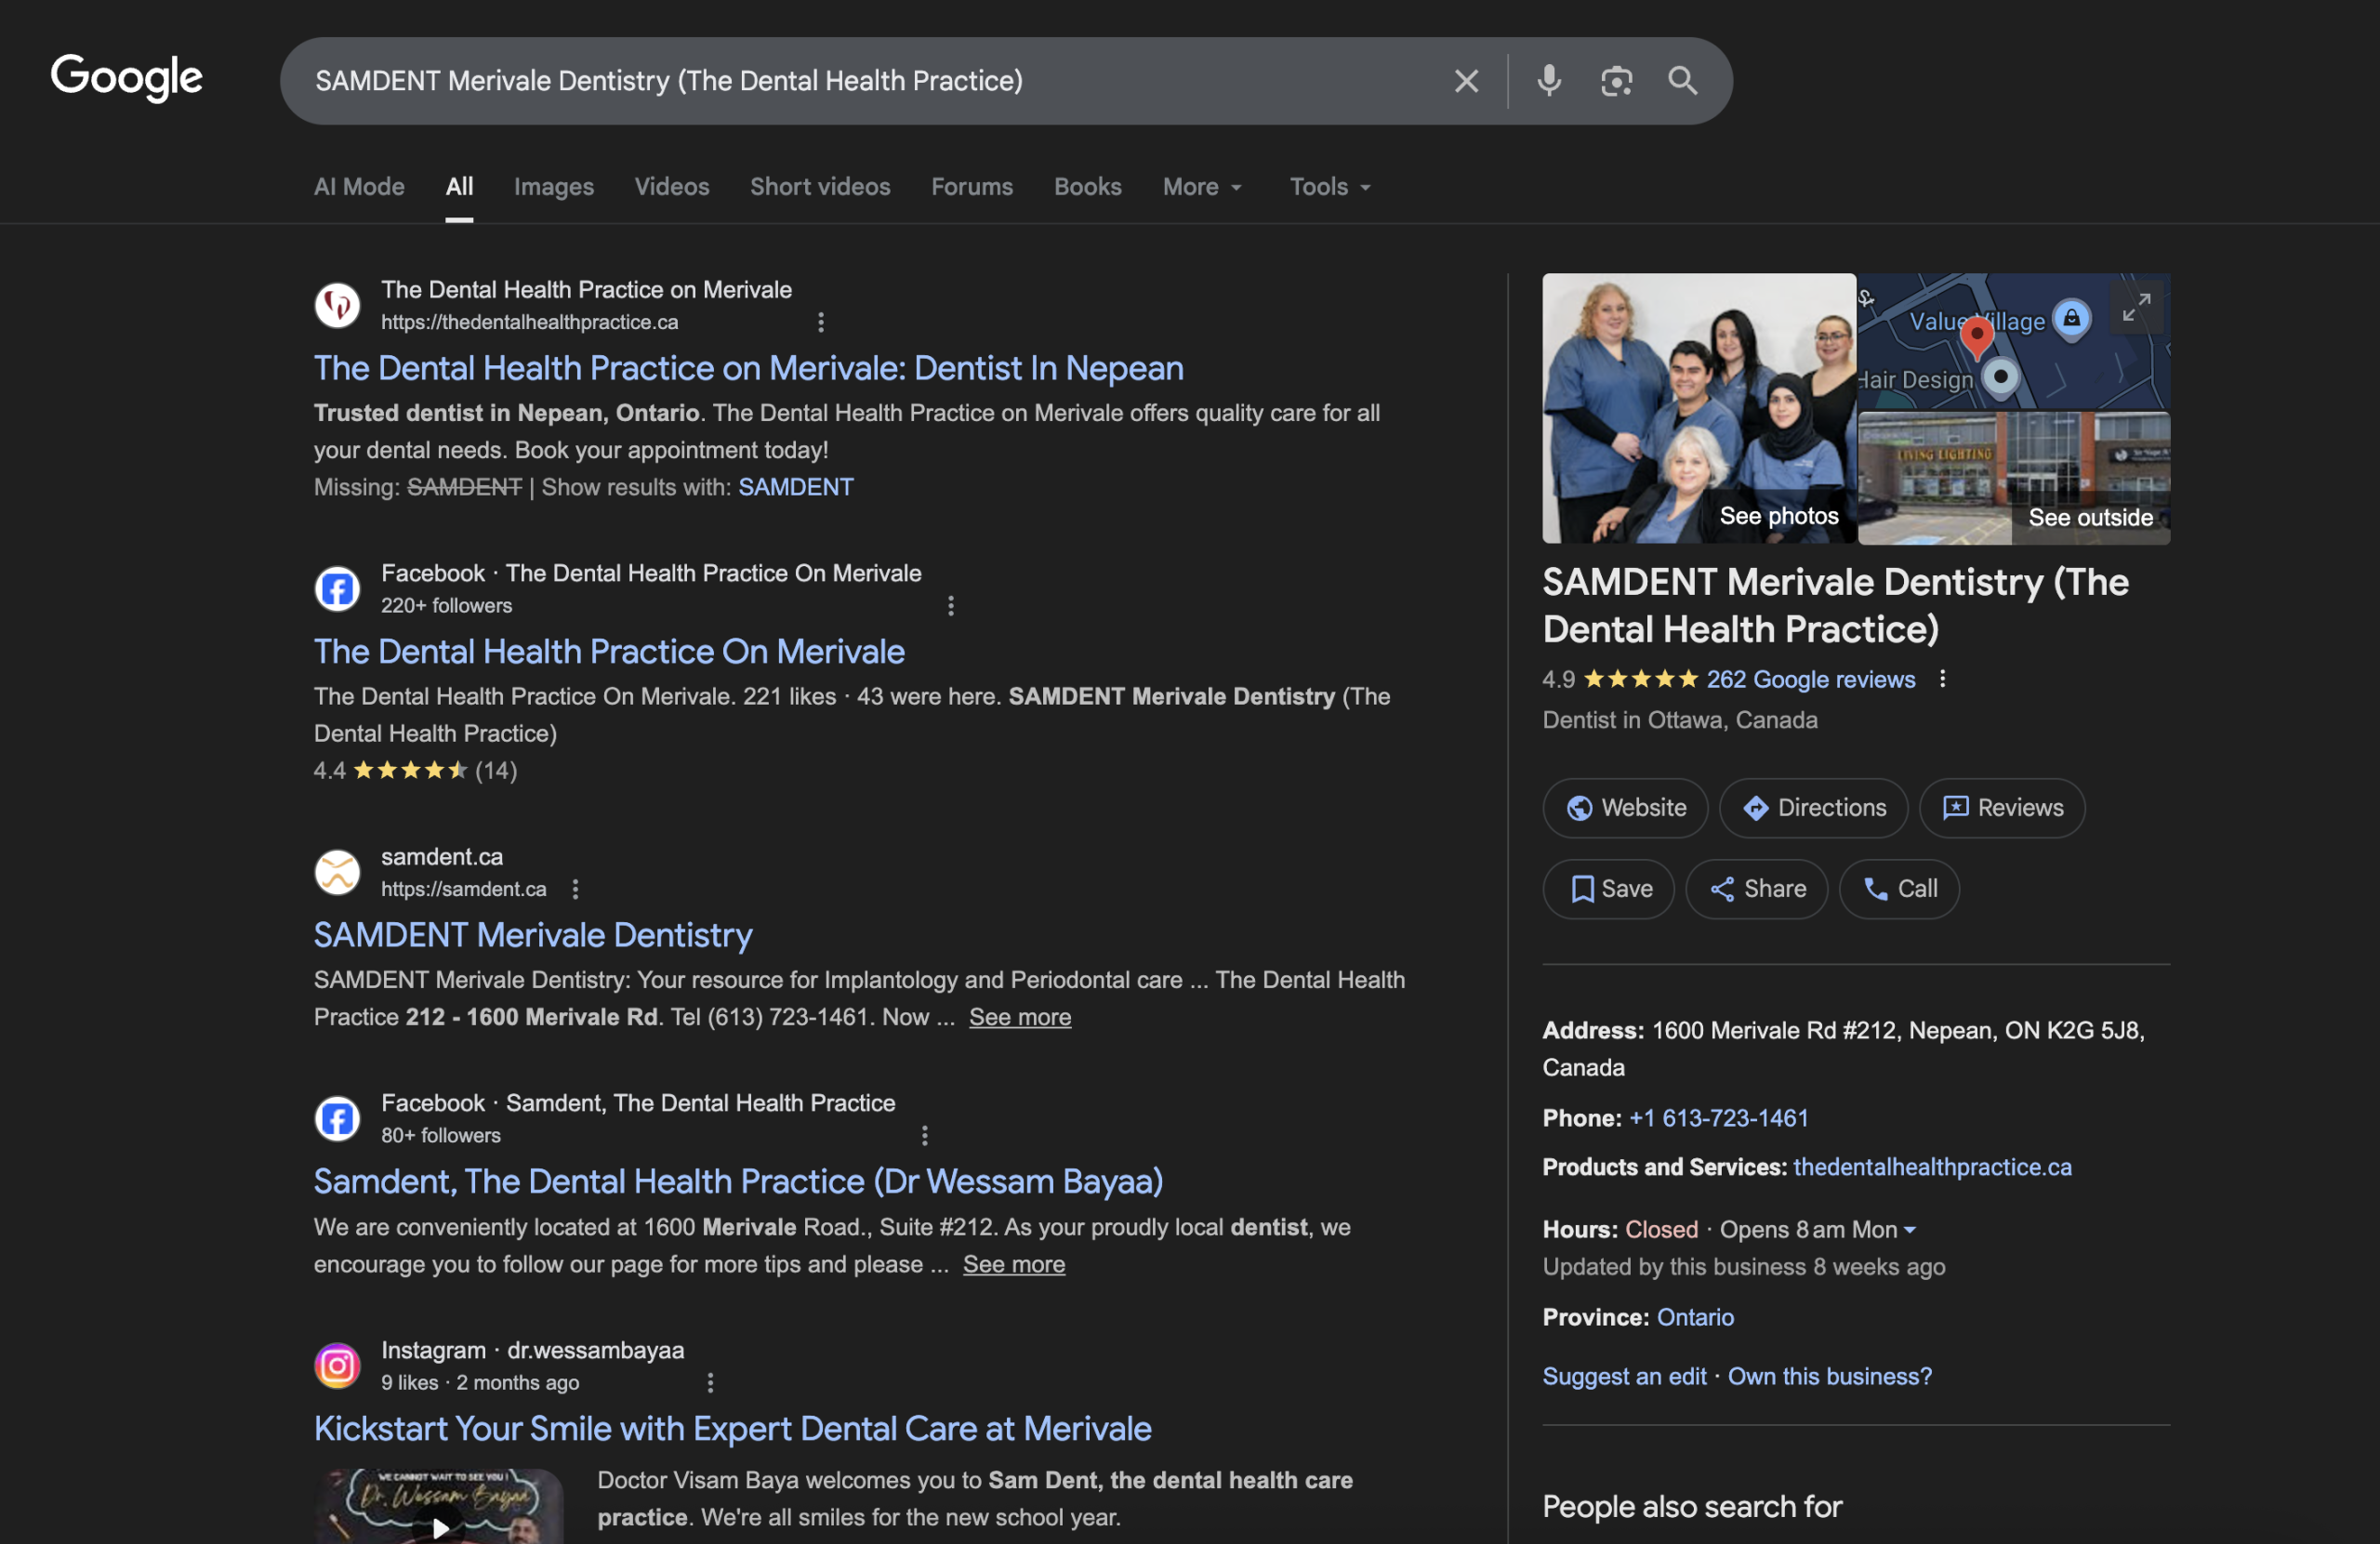The width and height of the screenshot is (2380, 1544).
Task: Click Suggest an edit in the panel
Action: coord(1622,1376)
